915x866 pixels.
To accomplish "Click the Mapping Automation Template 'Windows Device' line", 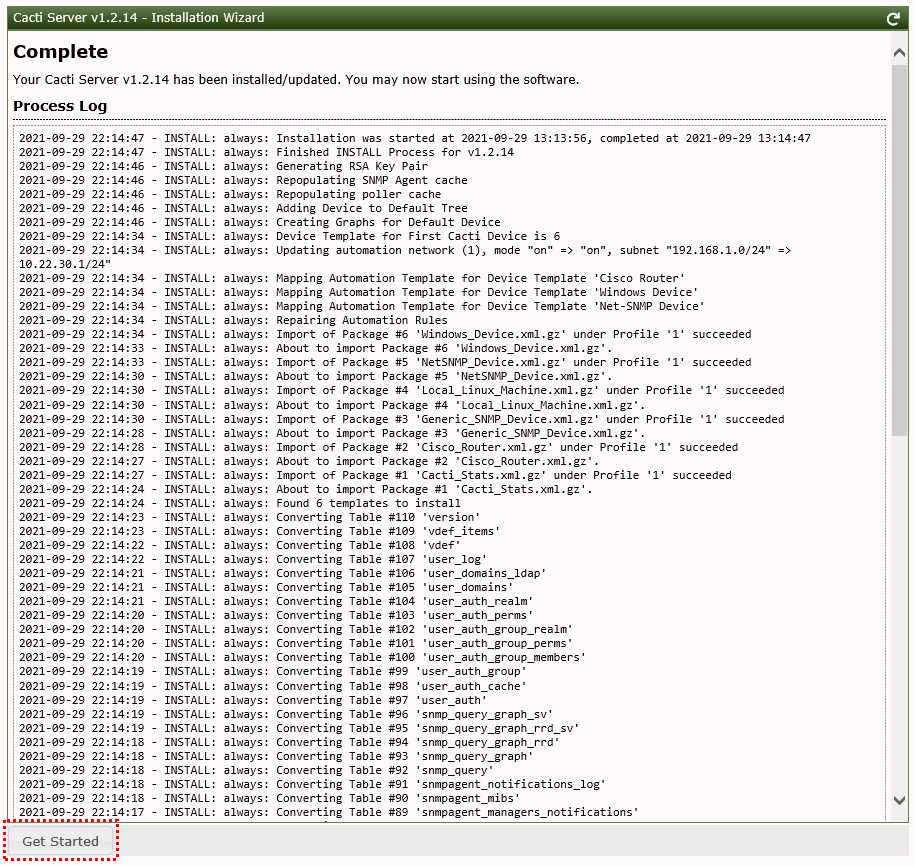I will tap(358, 292).
